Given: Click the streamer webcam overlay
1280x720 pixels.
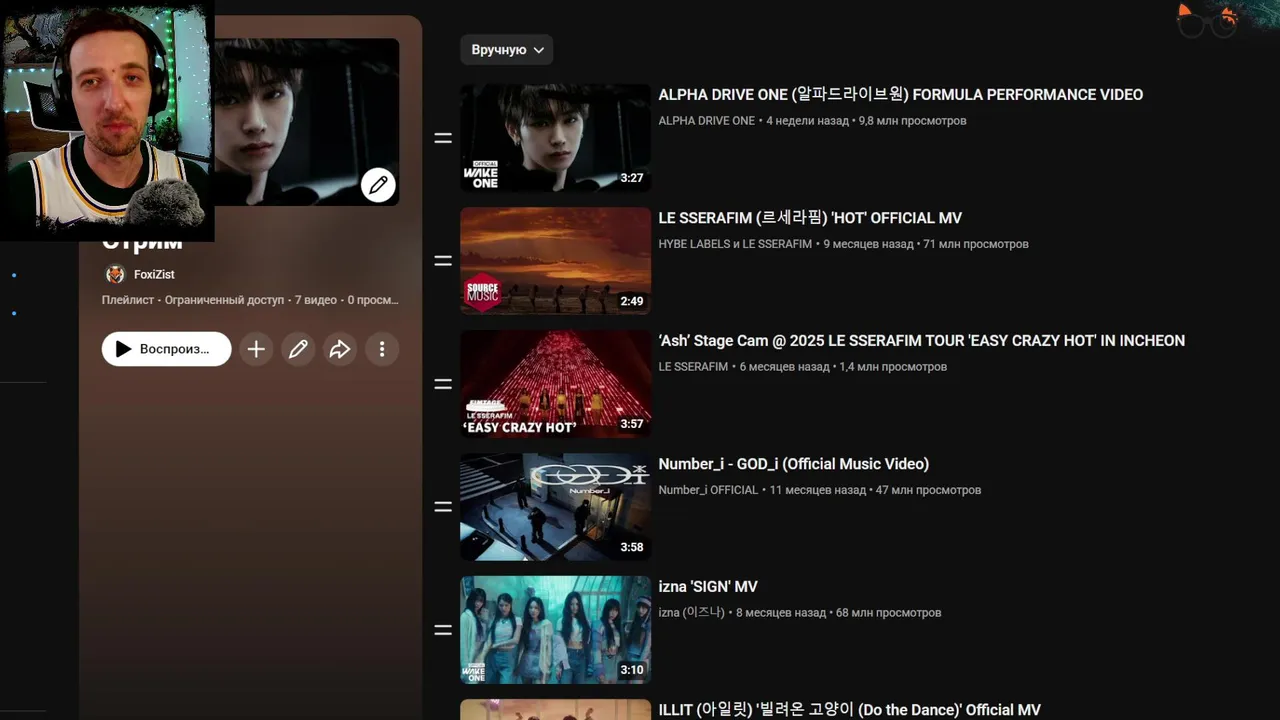Looking at the screenshot, I should 107,120.
